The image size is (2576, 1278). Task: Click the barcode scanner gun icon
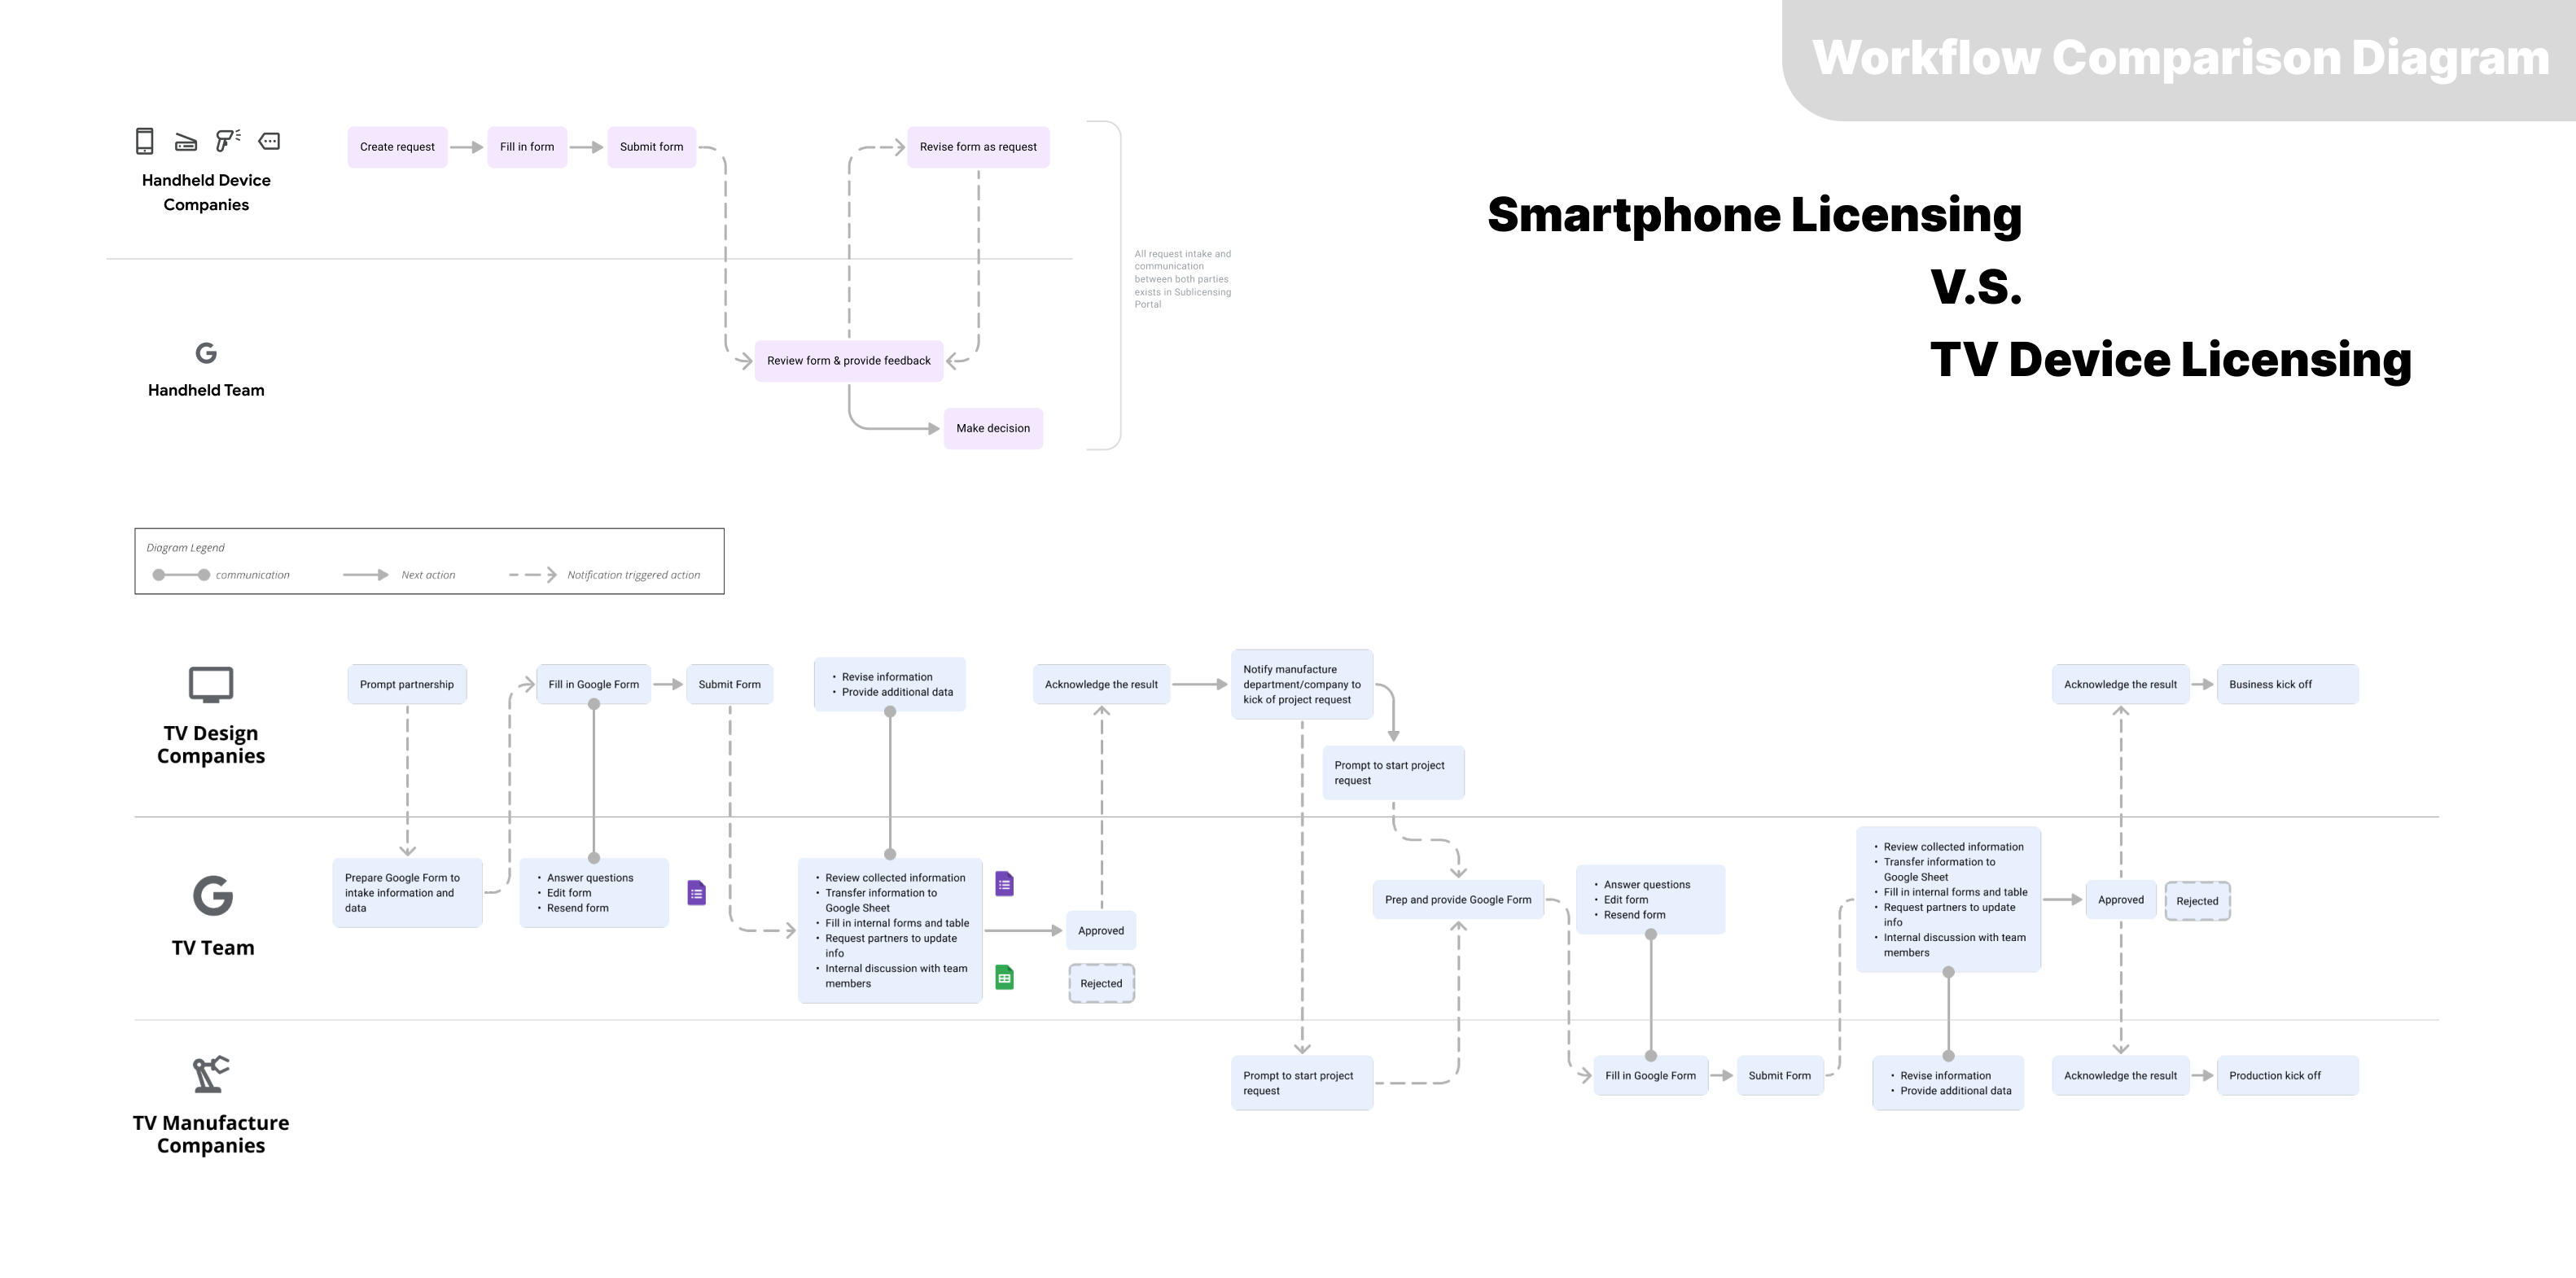coord(227,140)
